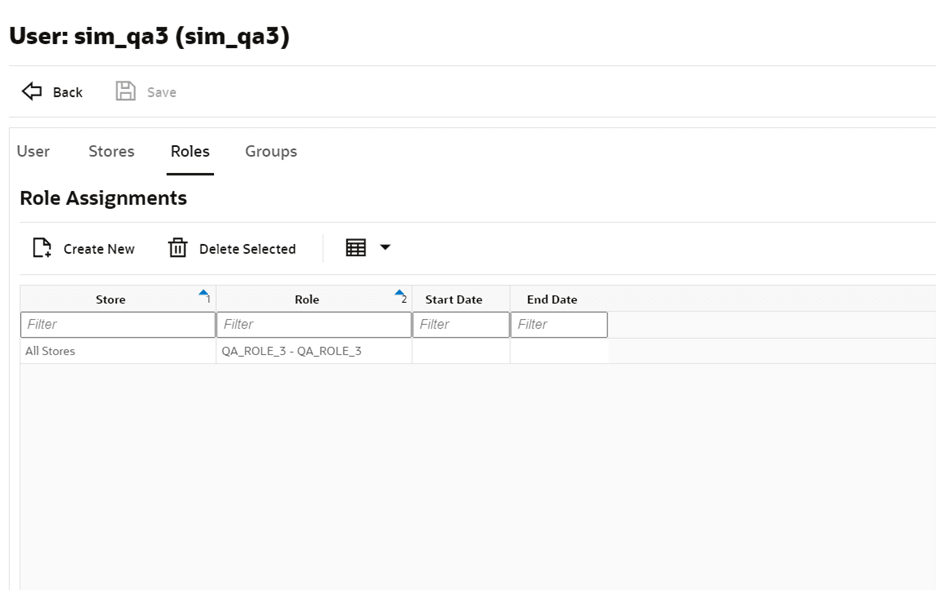936x590 pixels.
Task: Click the table view grid icon
Action: pos(357,247)
